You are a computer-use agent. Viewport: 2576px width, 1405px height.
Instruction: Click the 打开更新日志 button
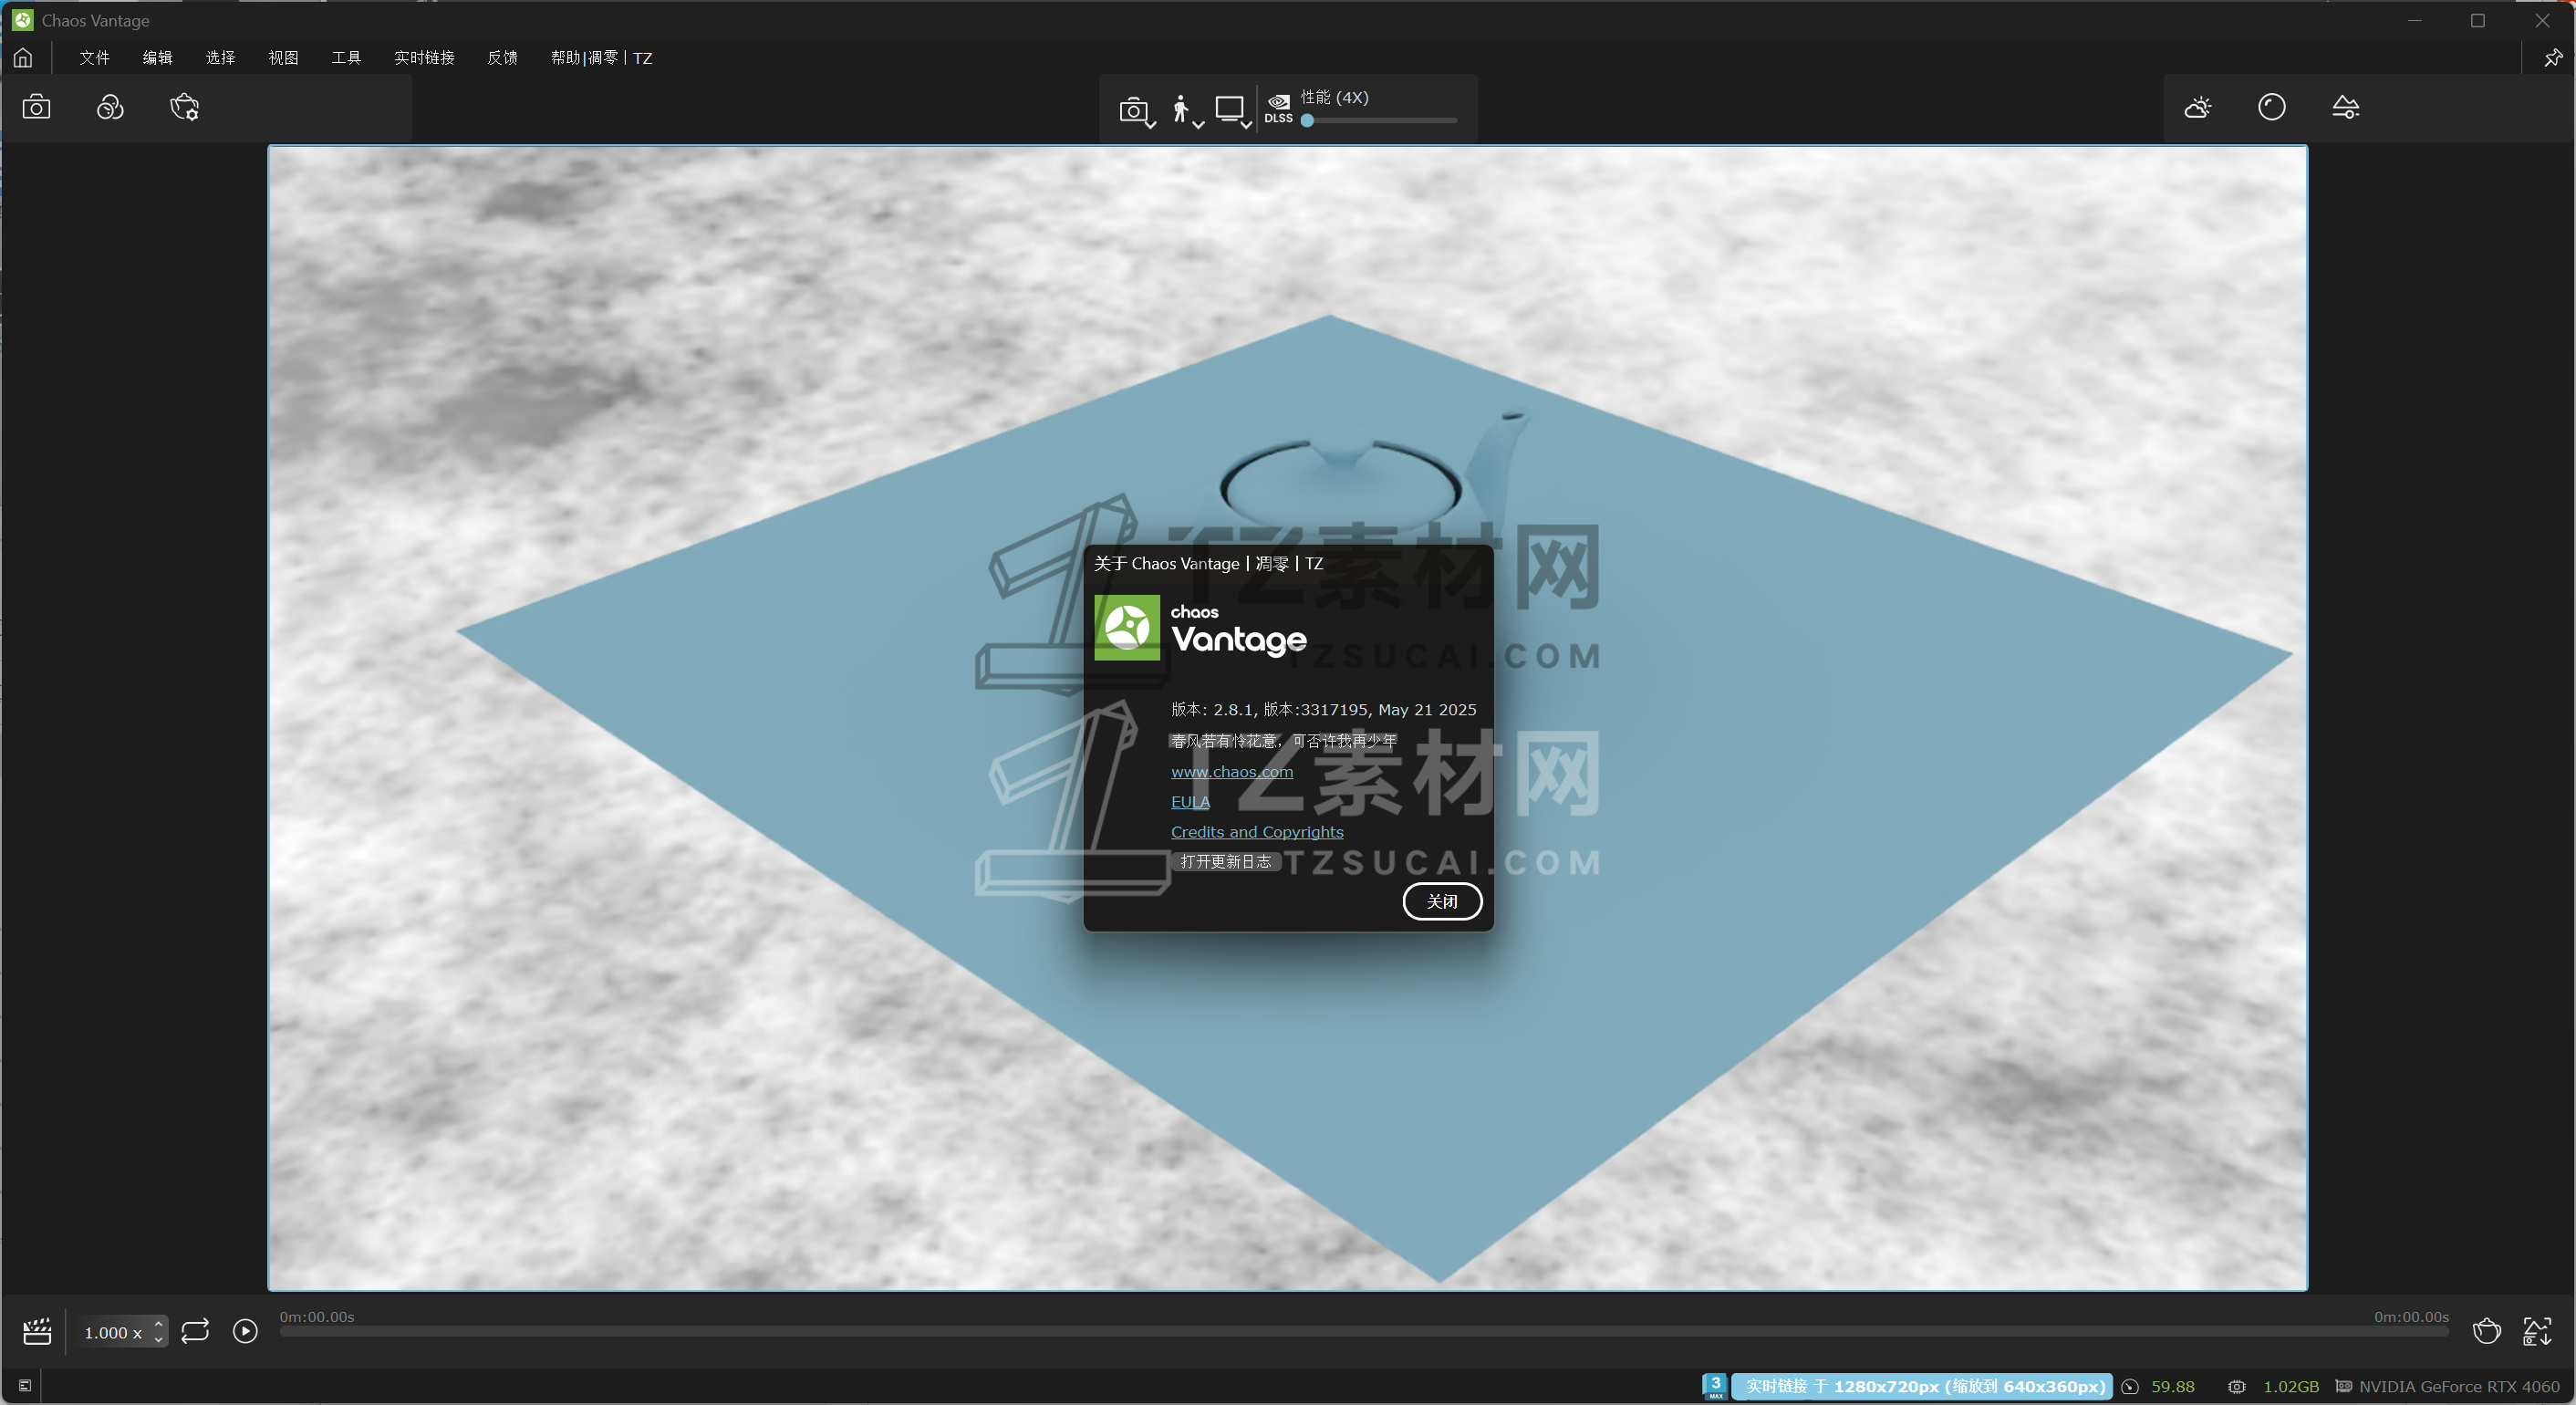point(1225,862)
